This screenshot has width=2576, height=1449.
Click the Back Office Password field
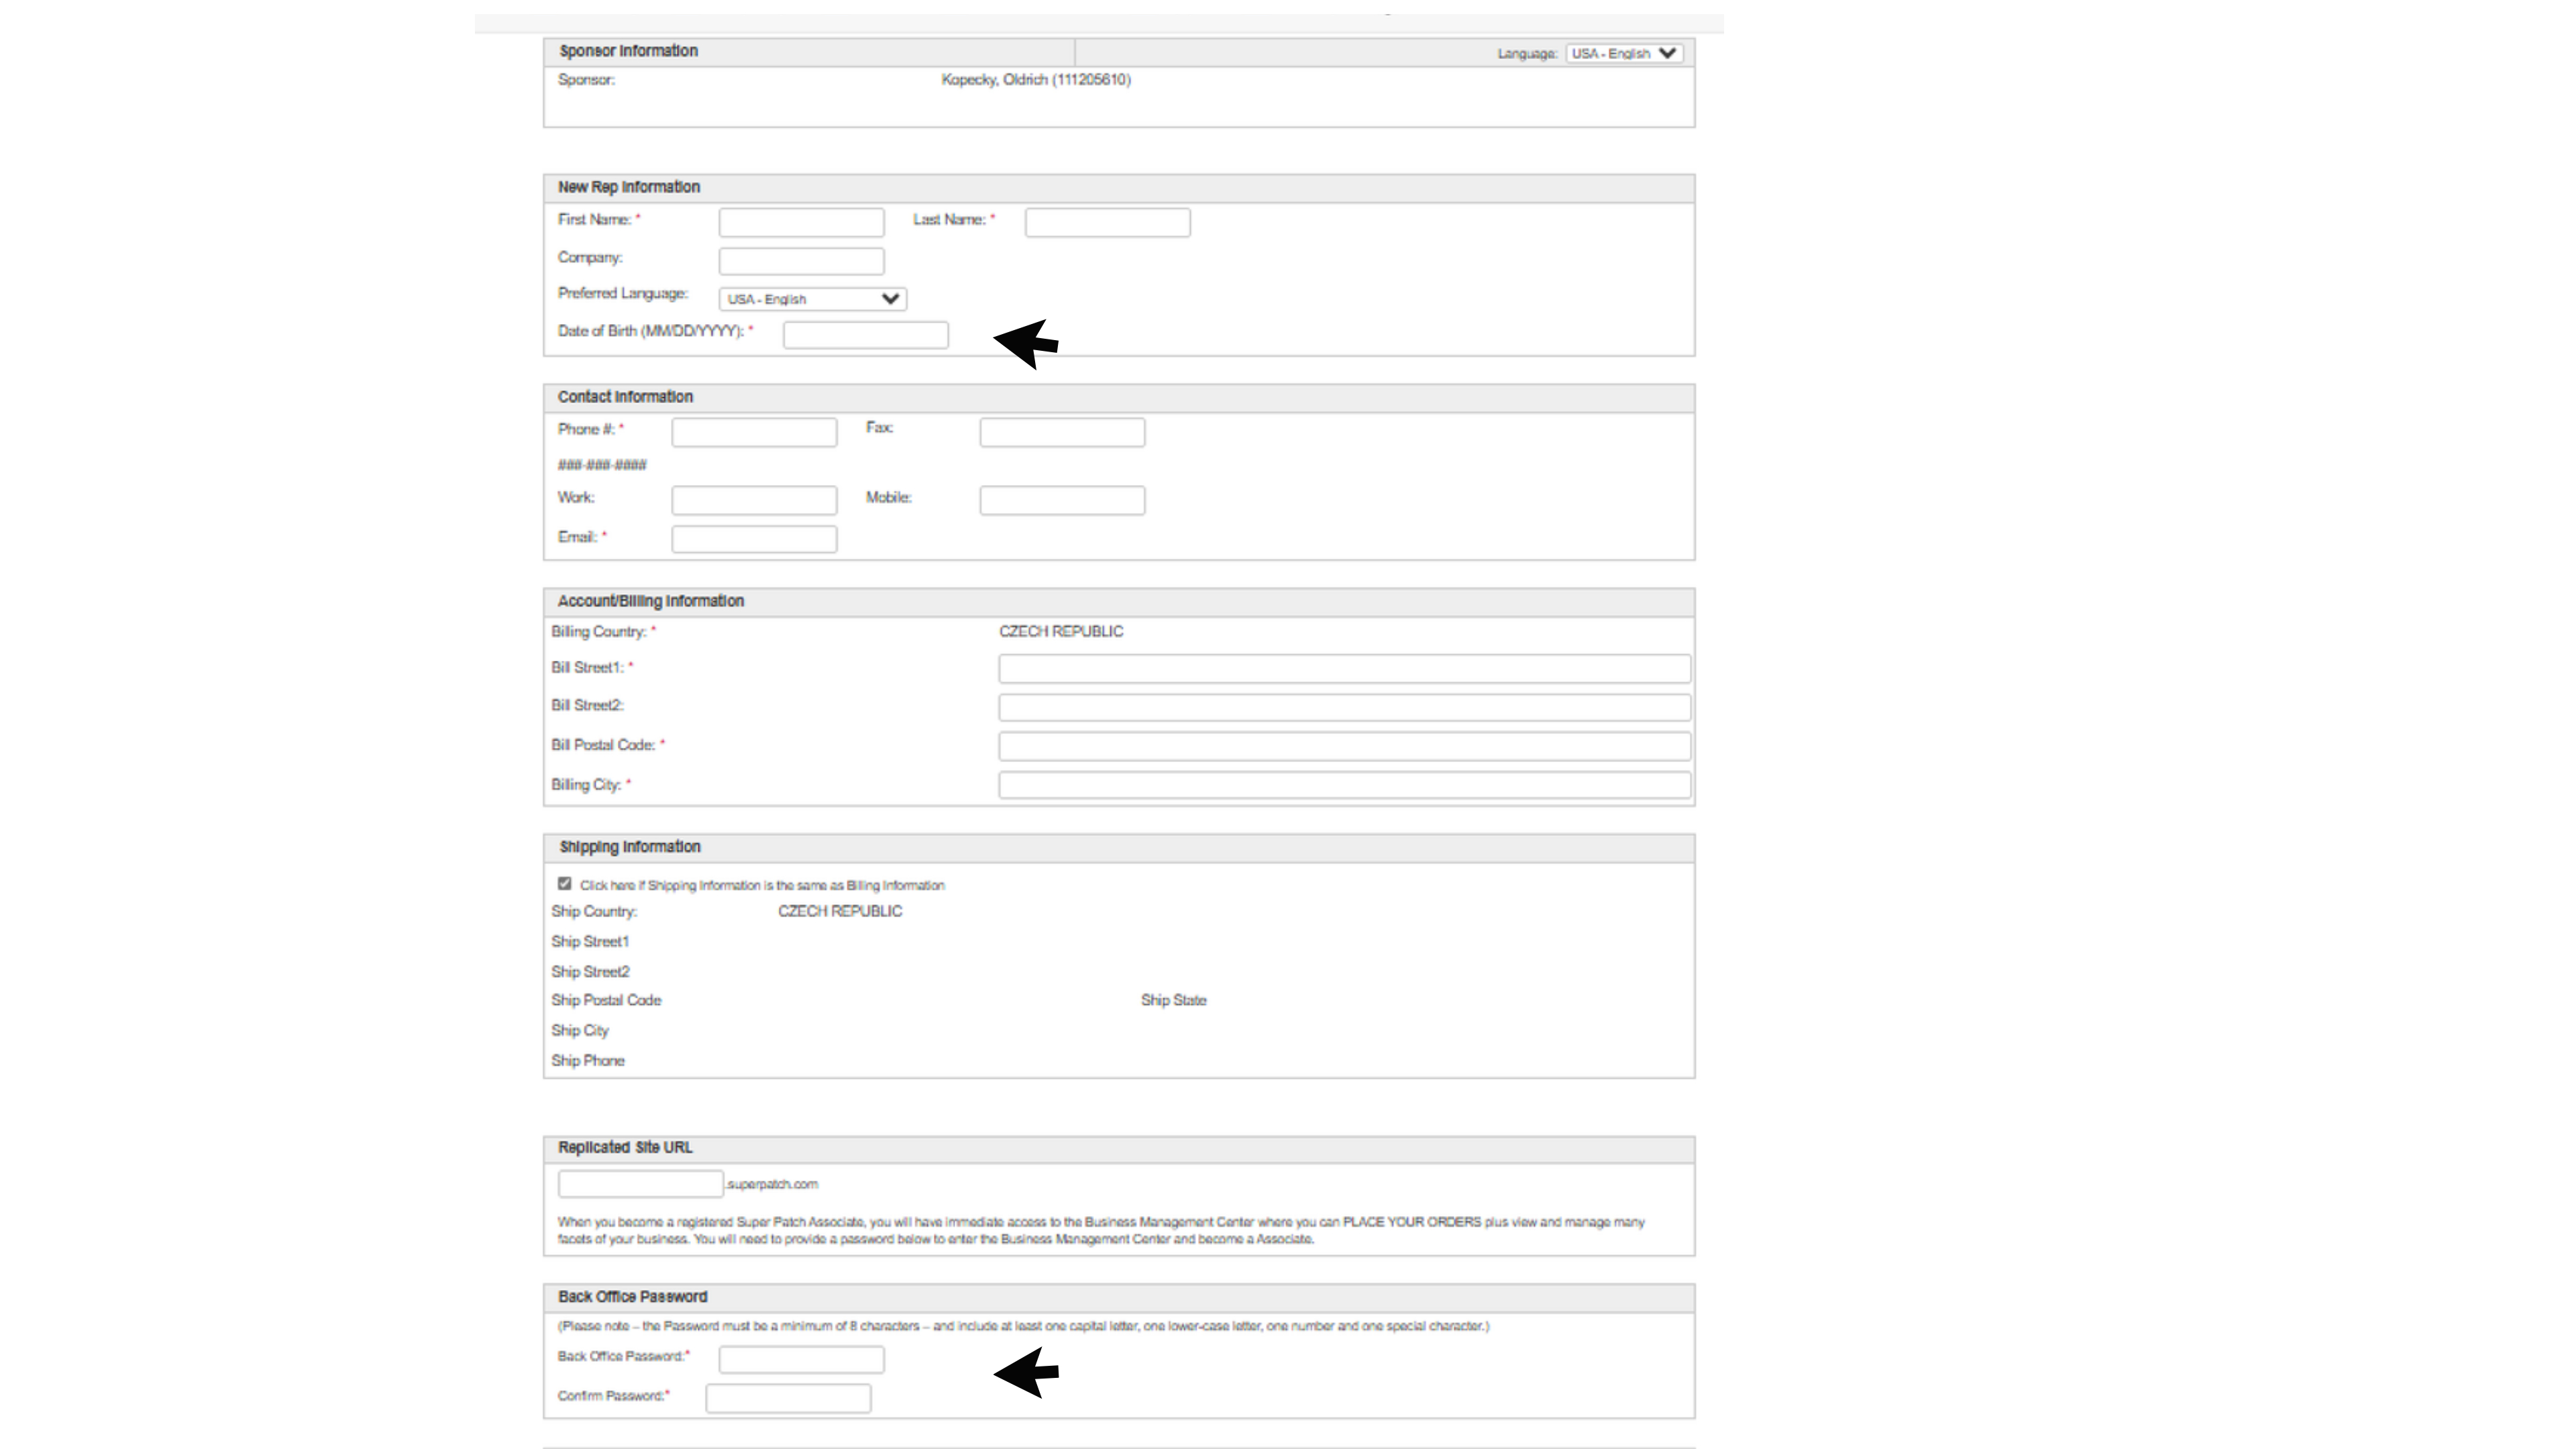pos(801,1359)
